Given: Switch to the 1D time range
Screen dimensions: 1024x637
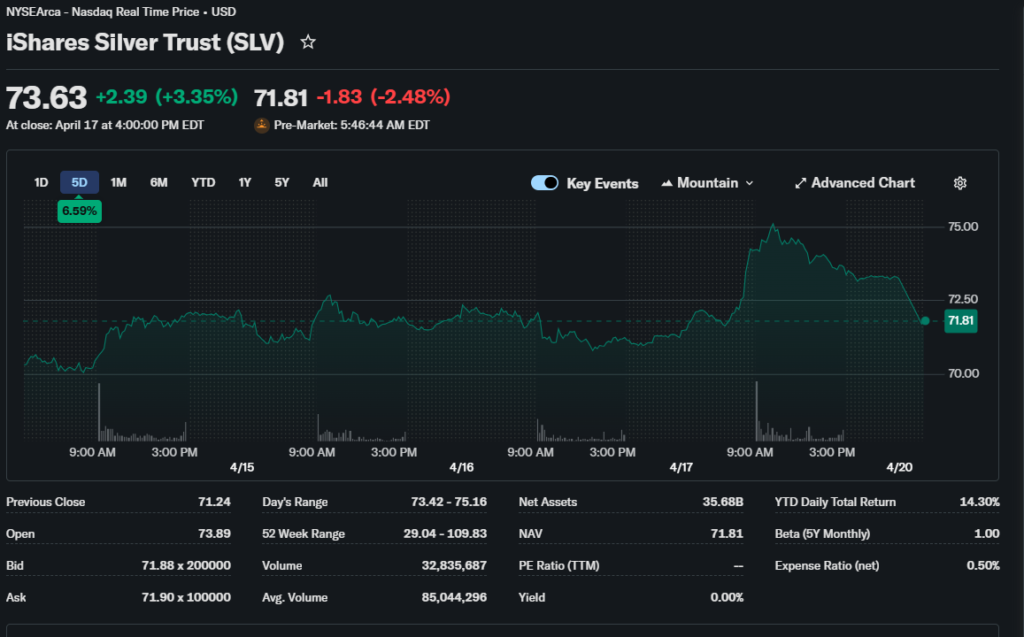Looking at the screenshot, I should pyautogui.click(x=41, y=182).
